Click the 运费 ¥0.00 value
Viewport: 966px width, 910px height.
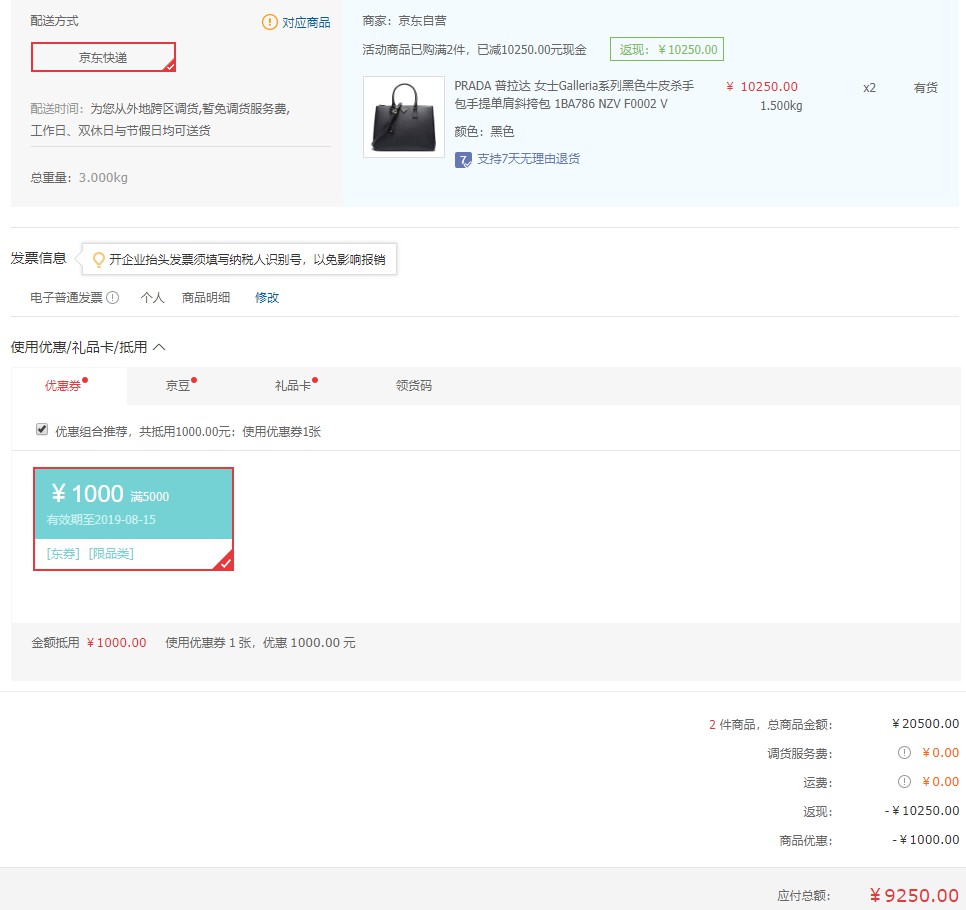pyautogui.click(x=941, y=781)
